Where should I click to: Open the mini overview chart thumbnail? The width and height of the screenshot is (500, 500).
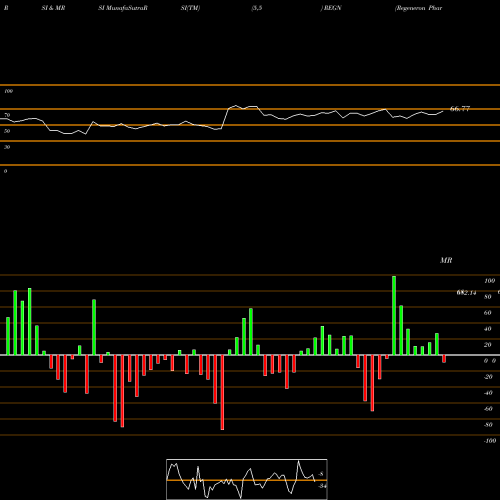click(x=247, y=479)
